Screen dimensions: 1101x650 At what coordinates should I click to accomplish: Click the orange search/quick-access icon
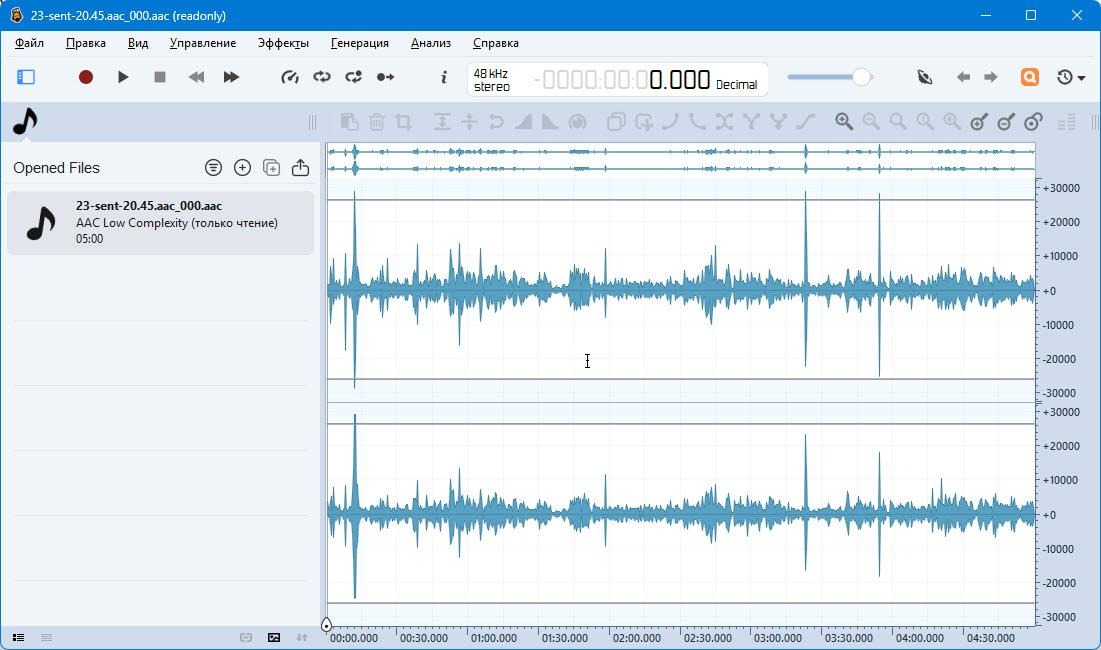pyautogui.click(x=1029, y=77)
